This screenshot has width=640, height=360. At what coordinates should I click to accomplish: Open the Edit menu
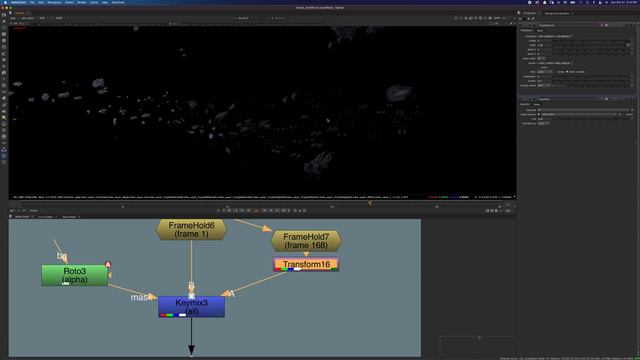click(x=41, y=2)
